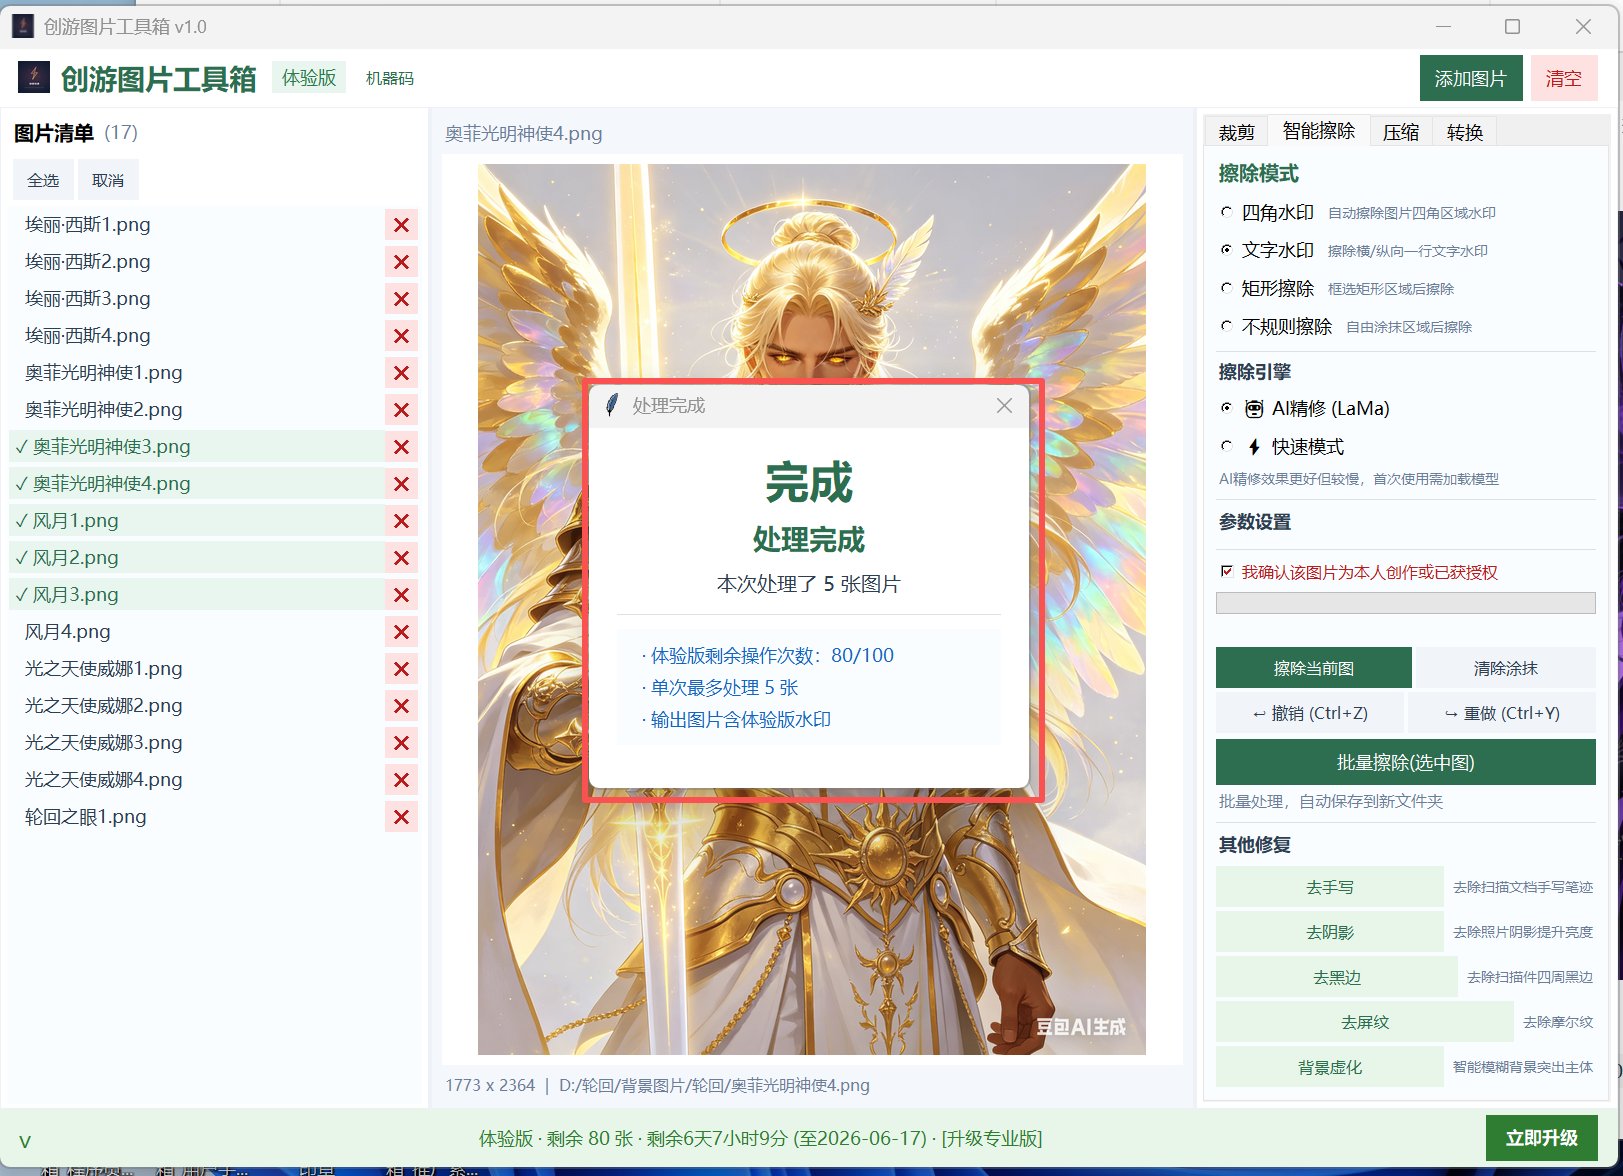Screen dimensions: 1623x1176
Task: Click 取消 to deselect images
Action: 108,180
